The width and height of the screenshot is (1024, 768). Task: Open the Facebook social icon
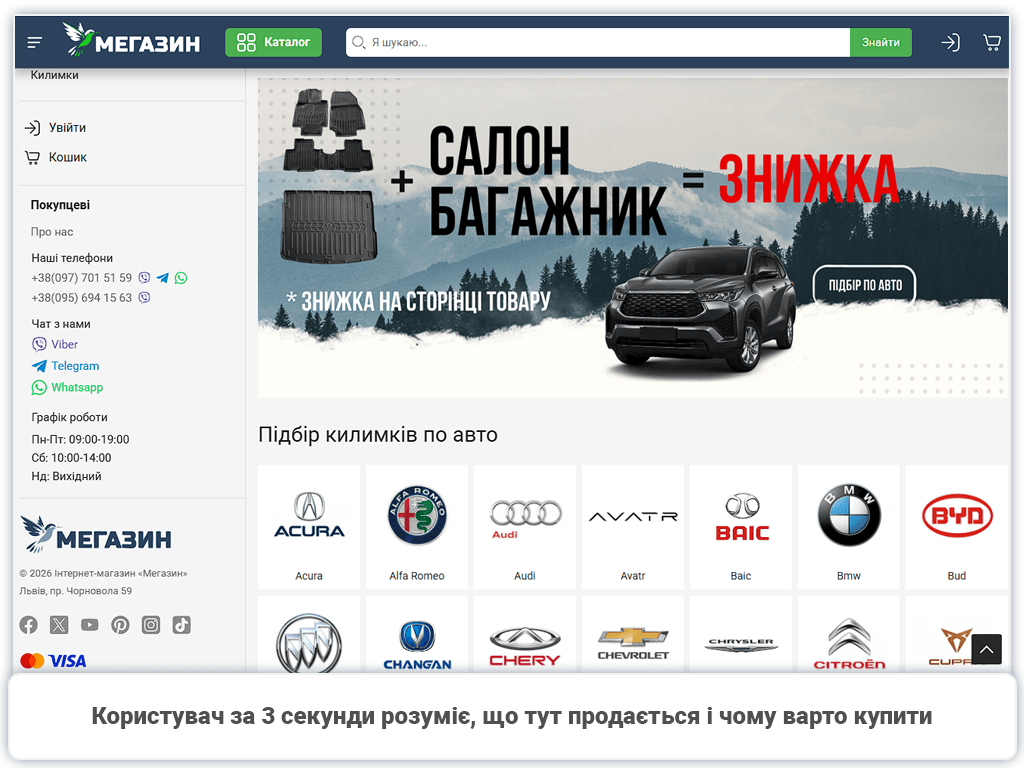pyautogui.click(x=28, y=625)
